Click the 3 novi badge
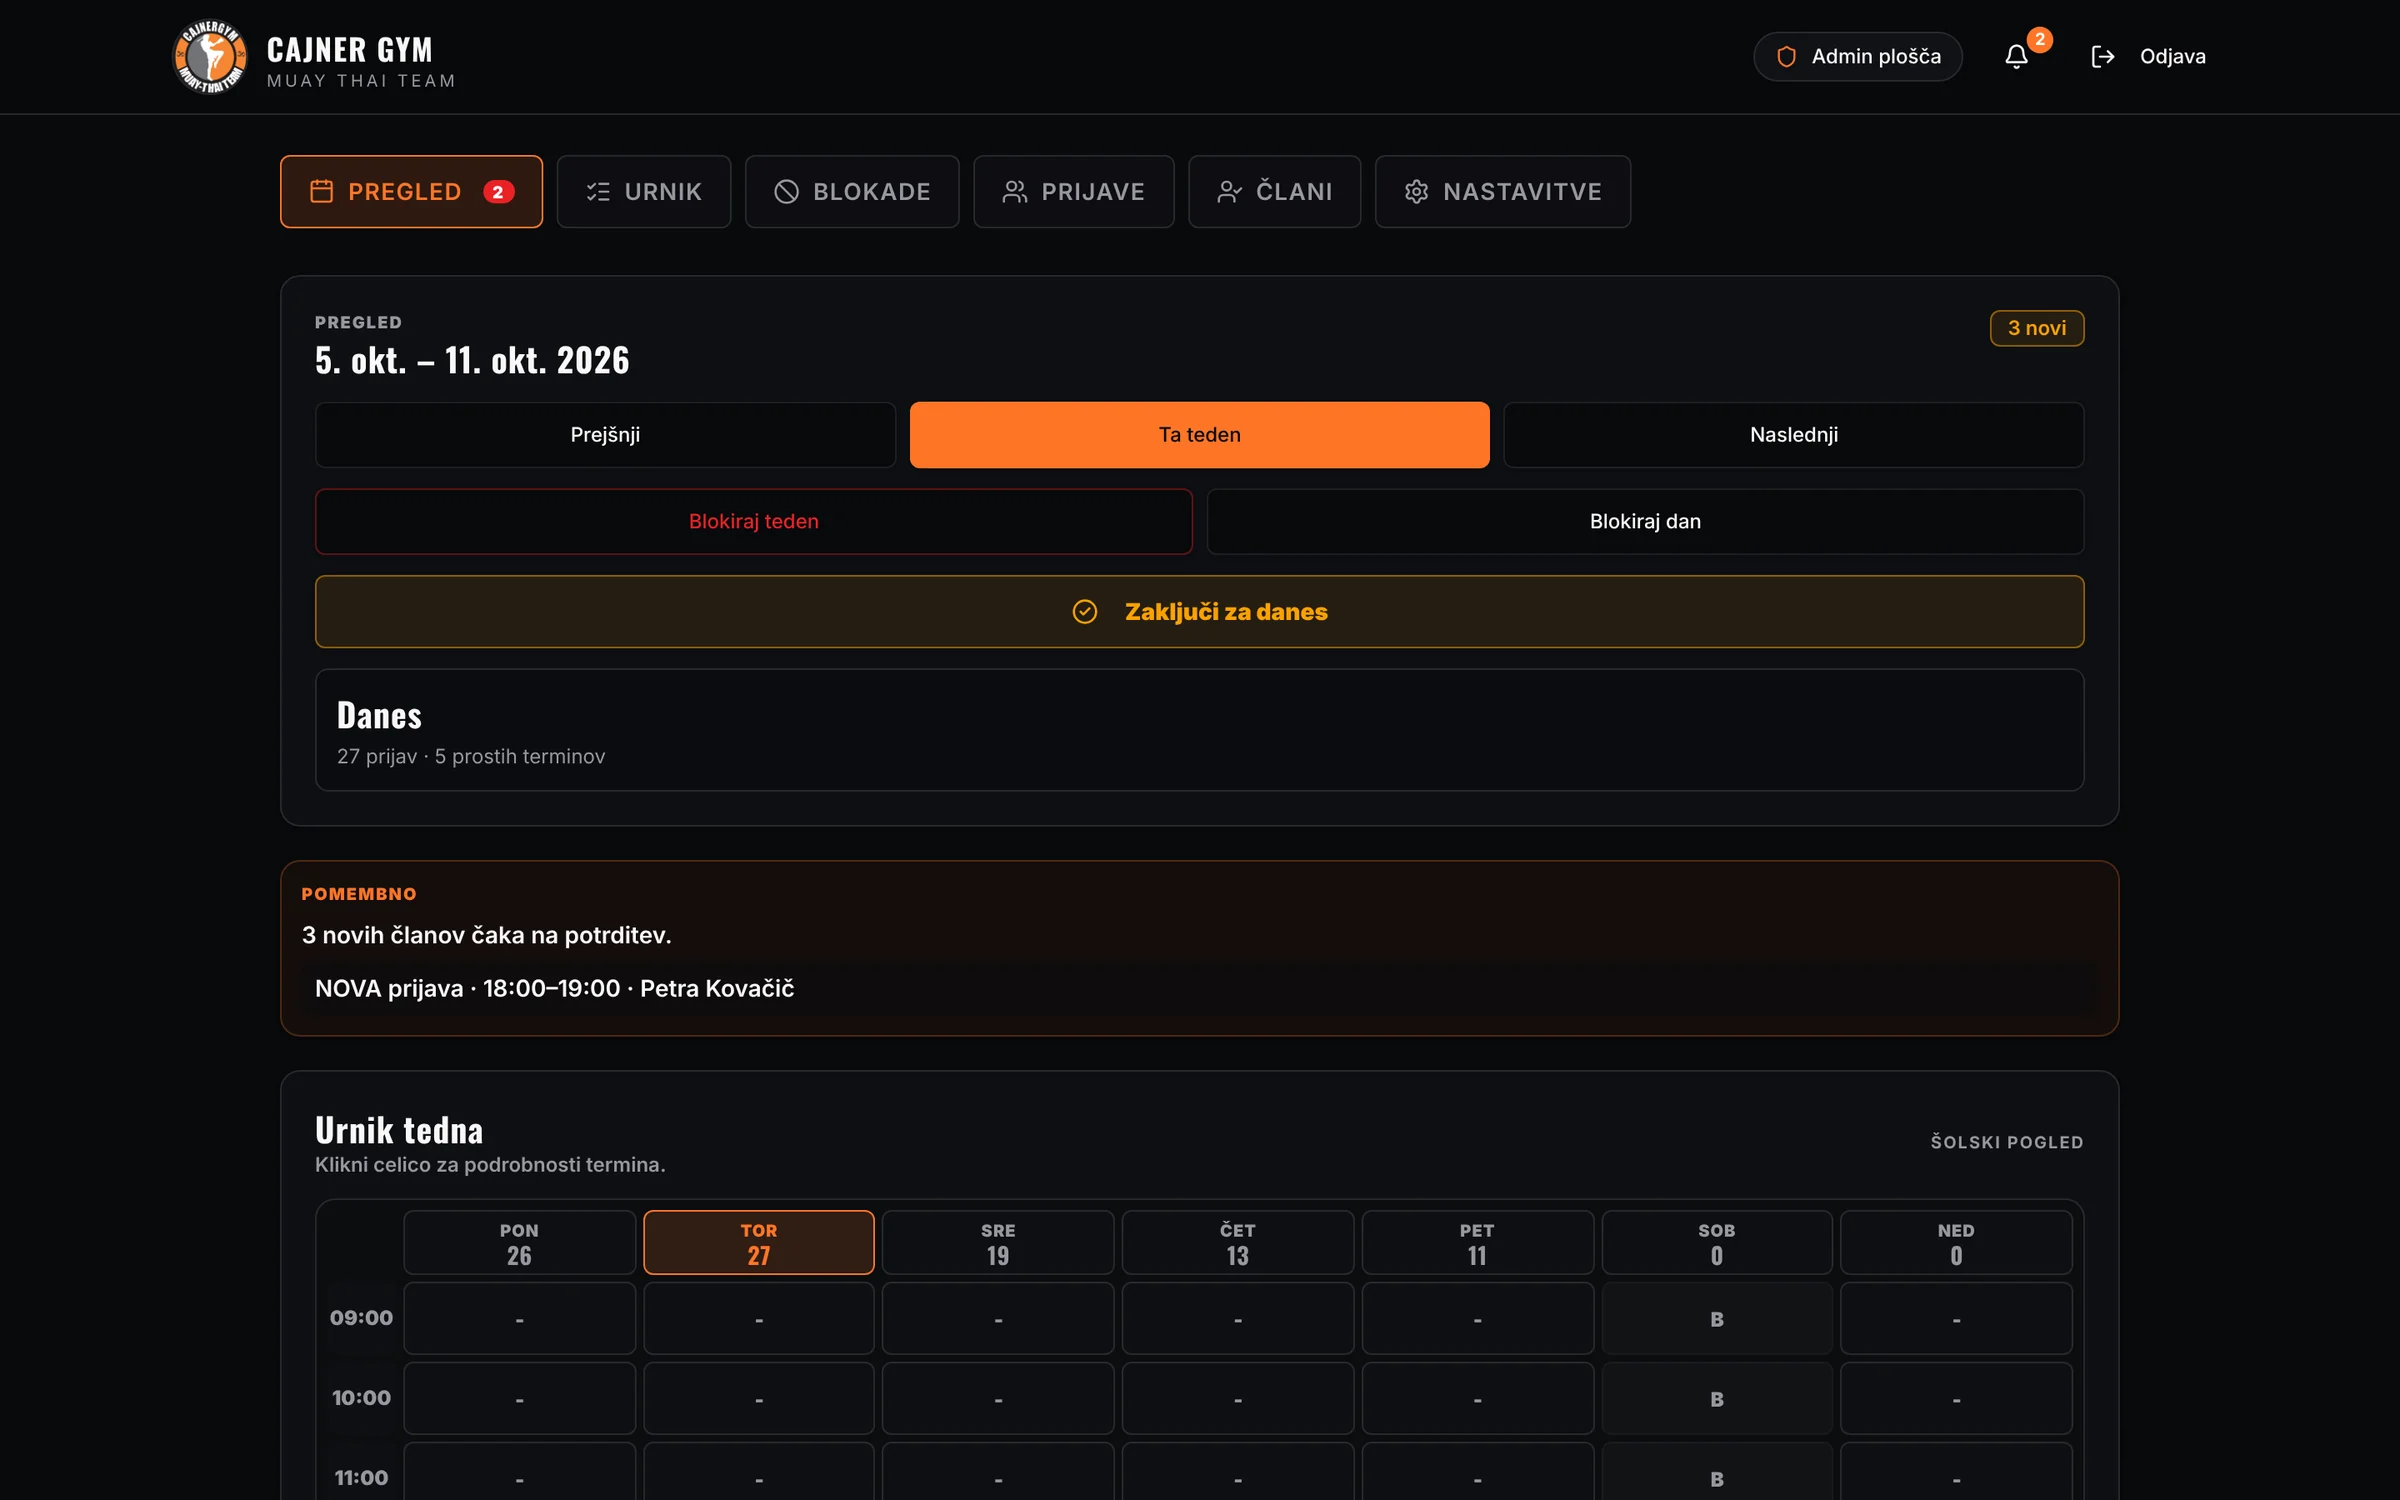The width and height of the screenshot is (2400, 1500). [2036, 328]
